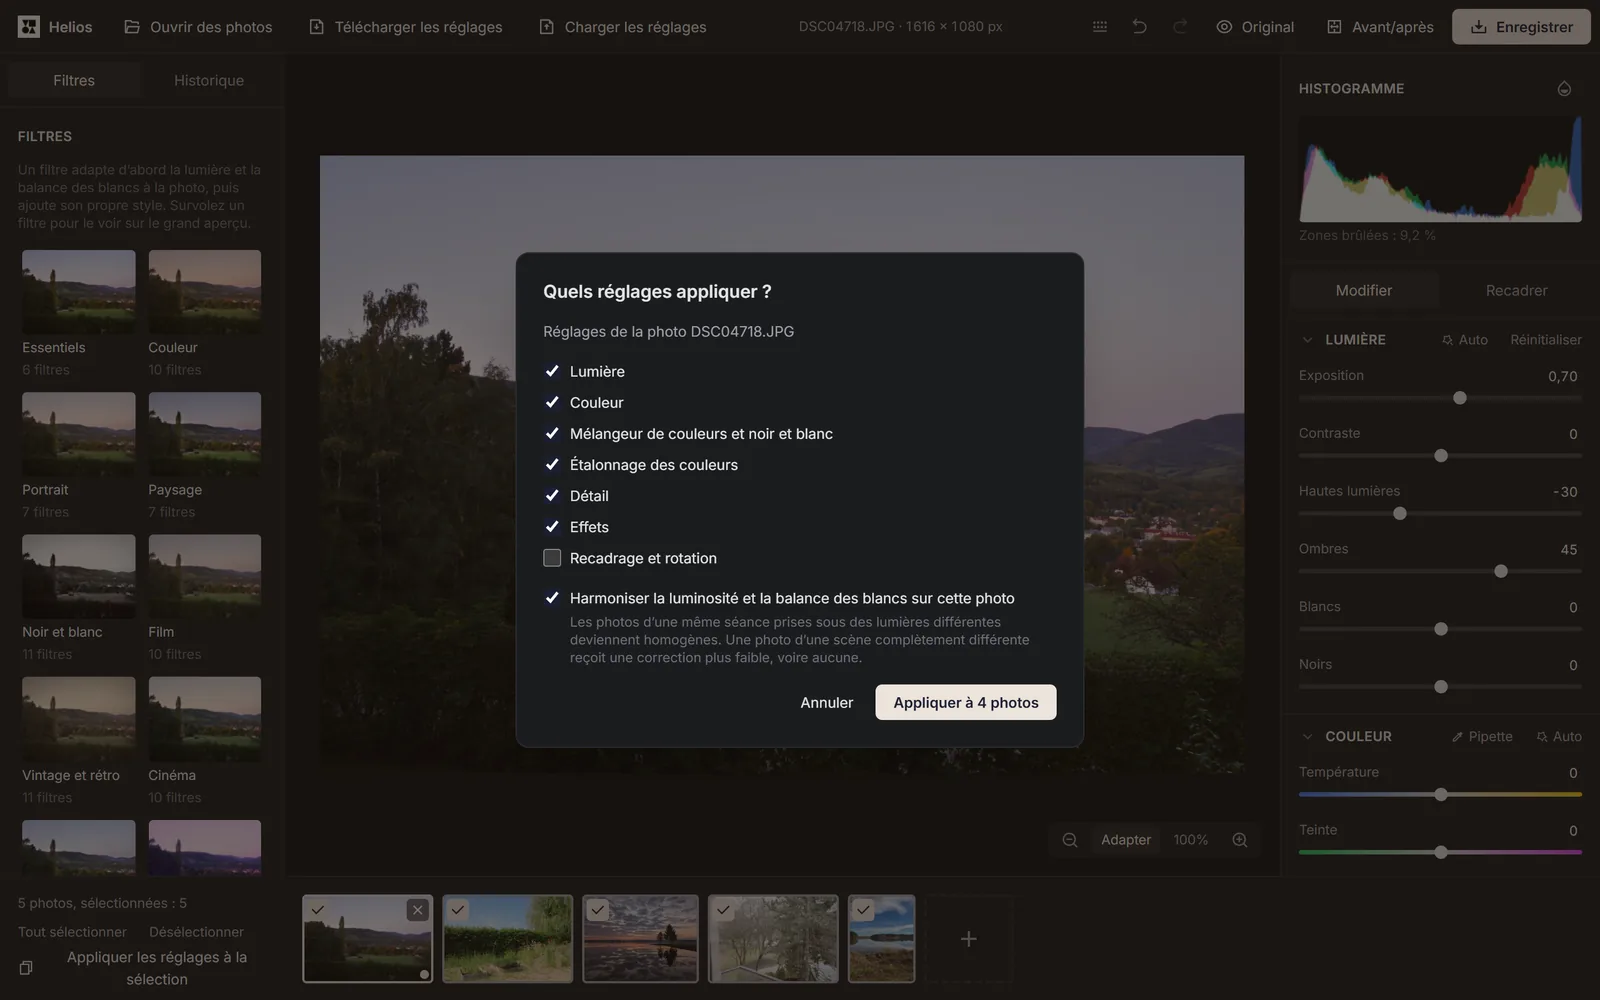This screenshot has width=1600, height=1000.
Task: Click the redo arrow icon
Action: click(1180, 27)
